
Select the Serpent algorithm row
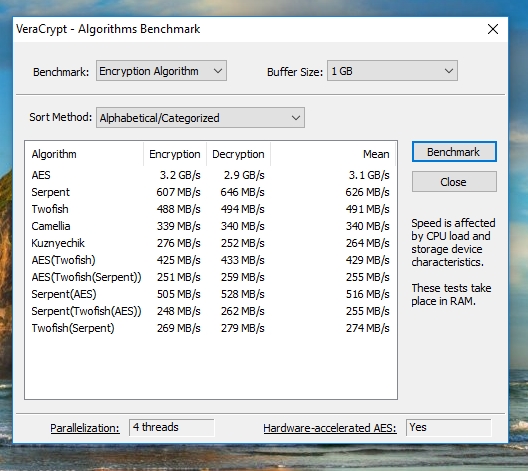tap(210, 192)
